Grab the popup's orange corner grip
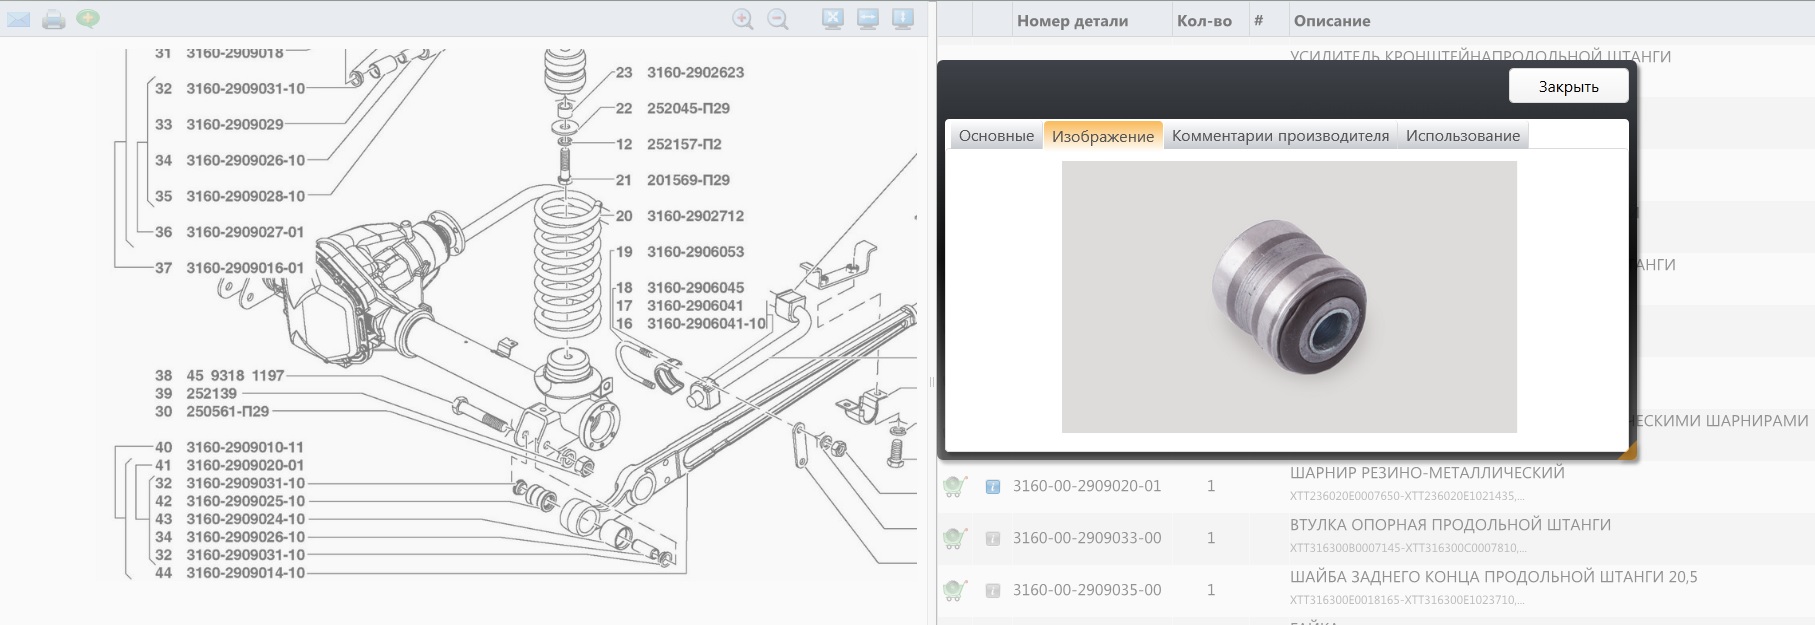Screen dimensions: 1815x625 [x=1629, y=452]
